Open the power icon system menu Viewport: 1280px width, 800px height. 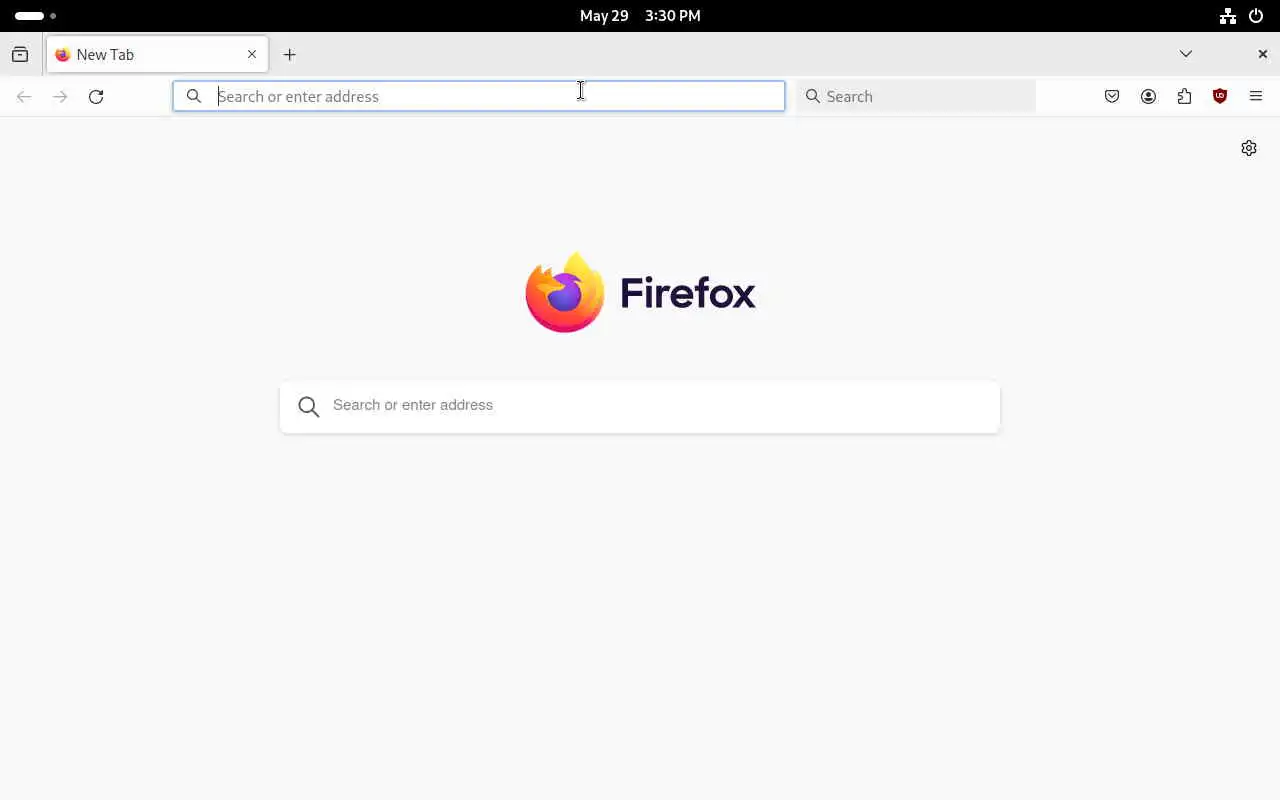coord(1256,16)
